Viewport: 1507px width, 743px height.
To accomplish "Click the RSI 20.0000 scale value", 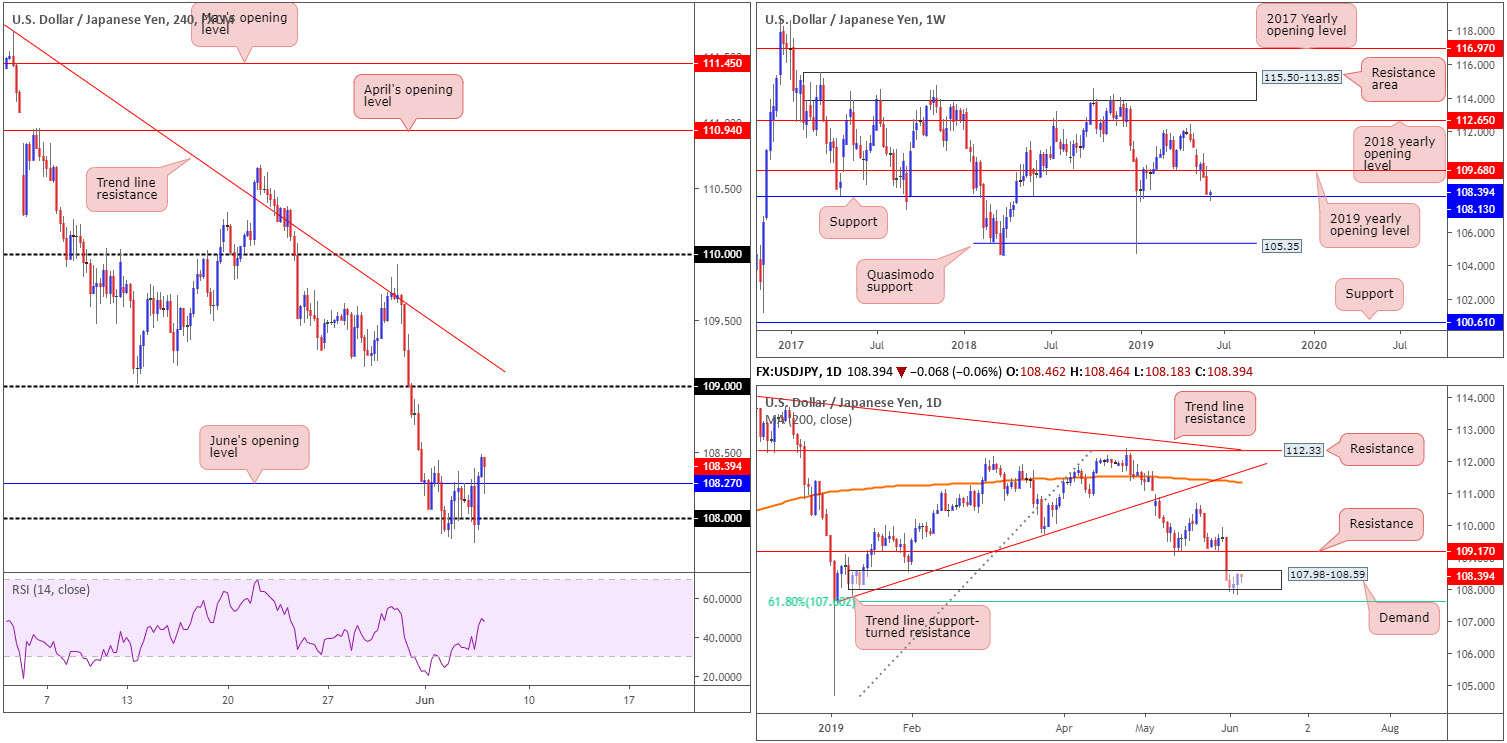I will 722,677.
